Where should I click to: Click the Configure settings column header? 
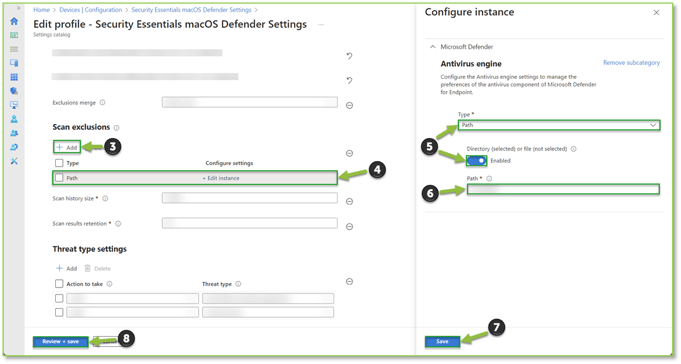(229, 163)
